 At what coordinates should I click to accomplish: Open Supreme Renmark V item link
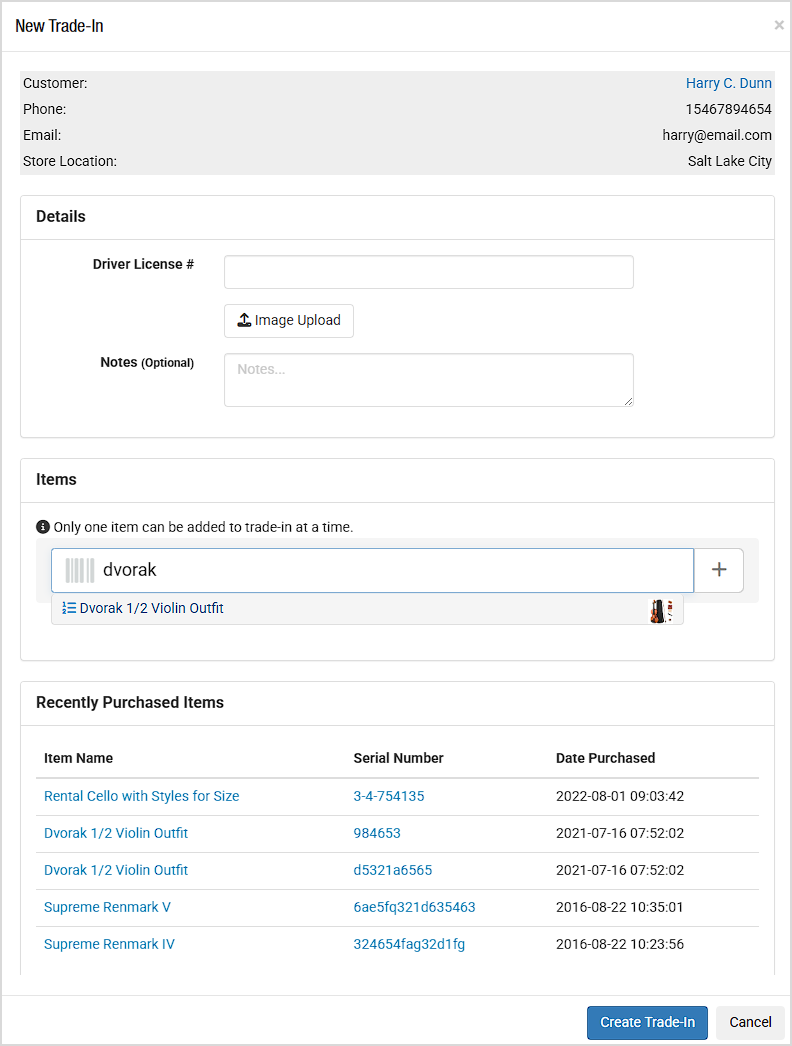[x=107, y=907]
